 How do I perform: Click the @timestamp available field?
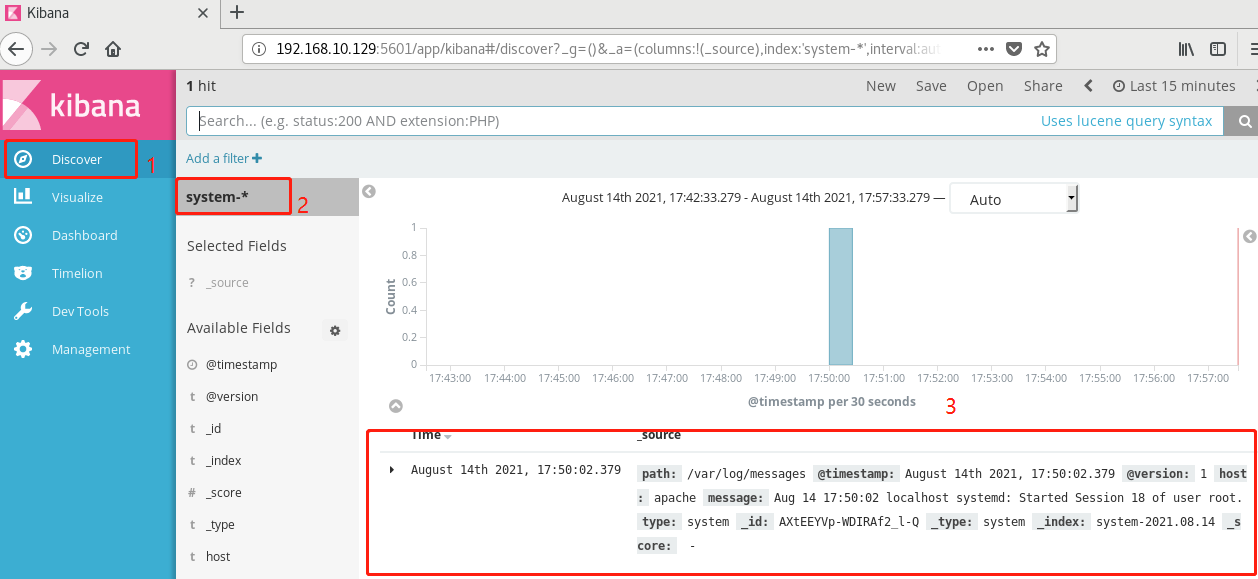[241, 365]
